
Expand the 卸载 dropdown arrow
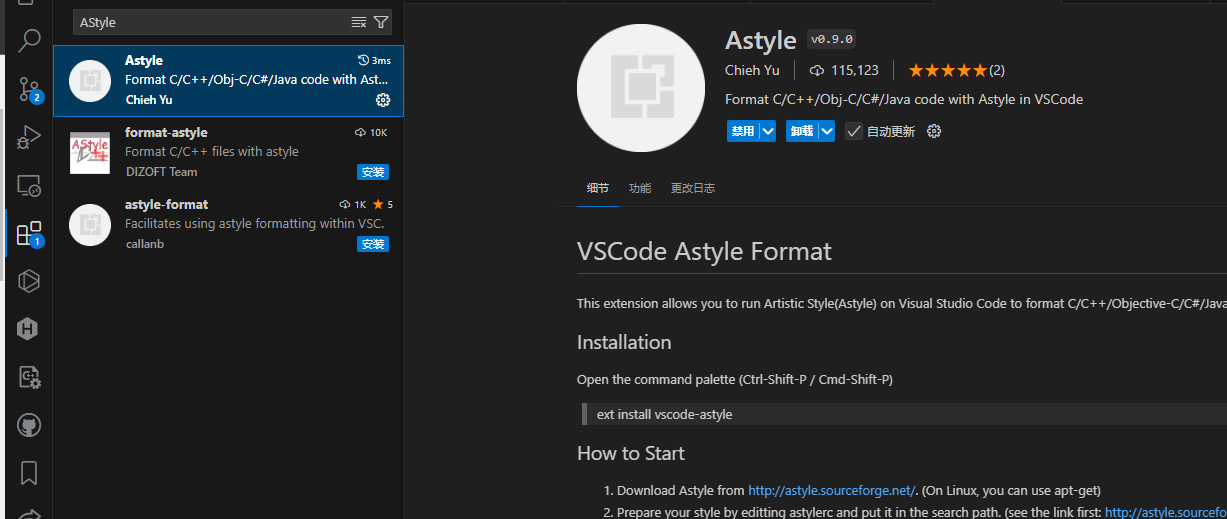(827, 131)
